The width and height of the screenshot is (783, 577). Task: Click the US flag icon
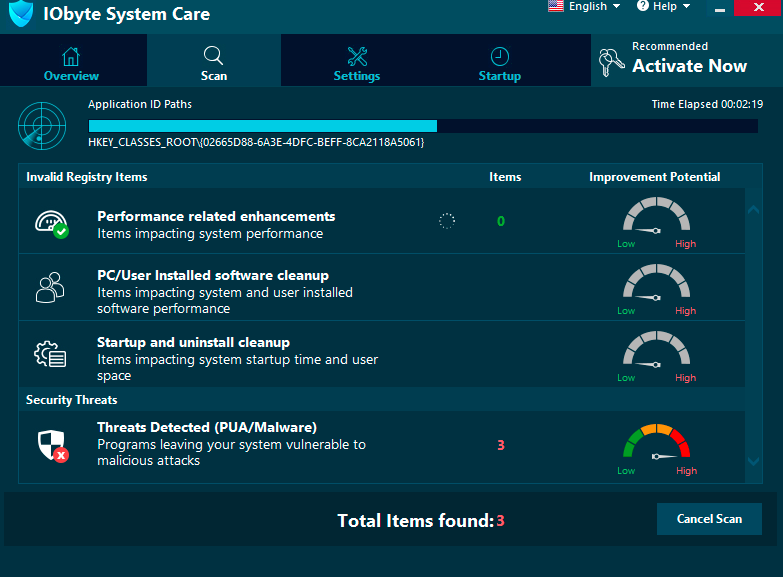pyautogui.click(x=556, y=6)
